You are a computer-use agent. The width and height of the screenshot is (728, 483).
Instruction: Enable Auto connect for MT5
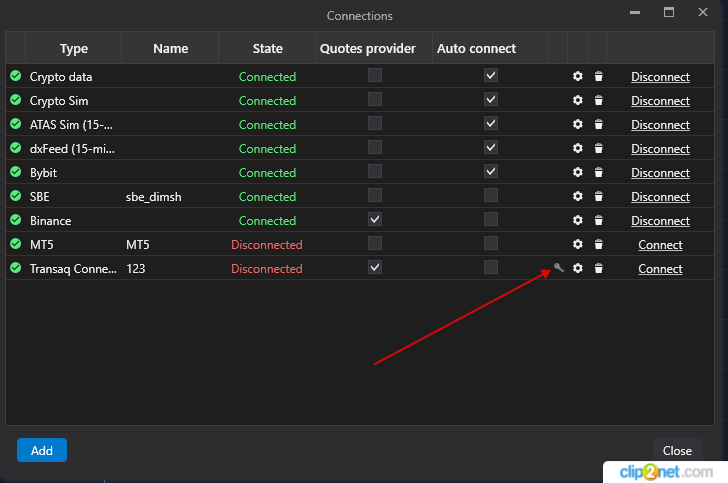491,243
